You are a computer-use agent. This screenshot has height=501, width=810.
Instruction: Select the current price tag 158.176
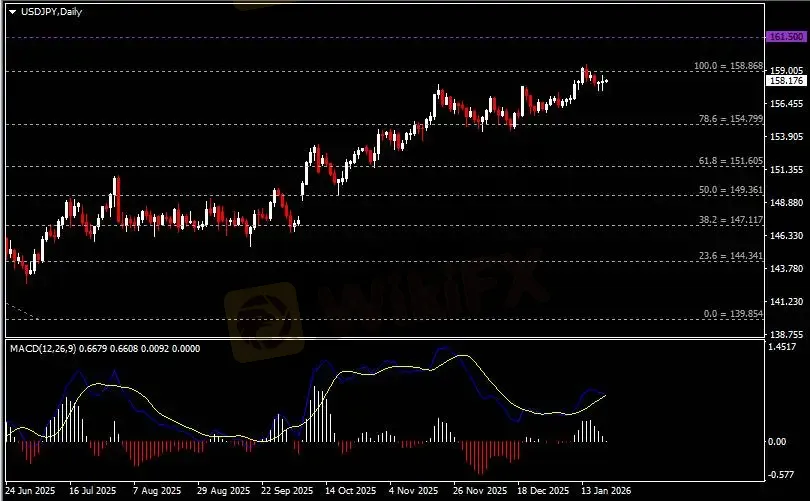[x=786, y=81]
